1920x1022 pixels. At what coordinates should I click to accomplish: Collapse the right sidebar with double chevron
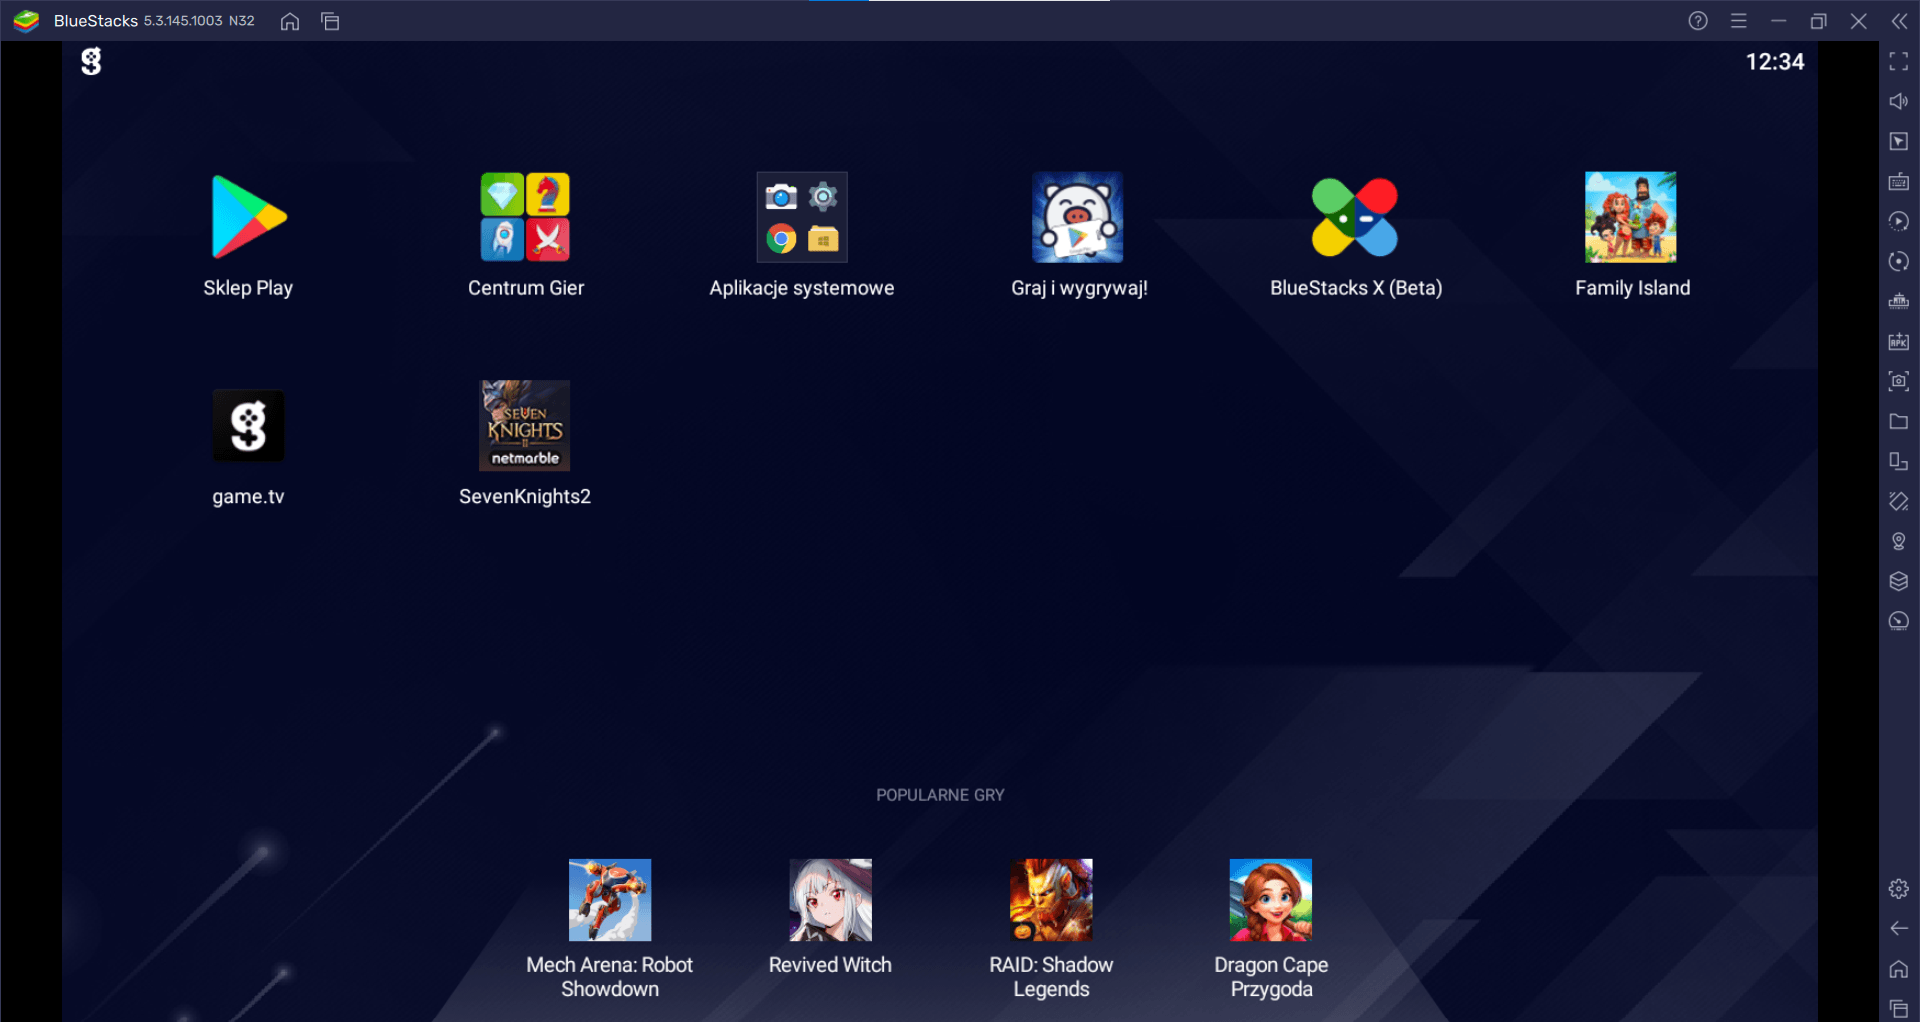pos(1899,21)
